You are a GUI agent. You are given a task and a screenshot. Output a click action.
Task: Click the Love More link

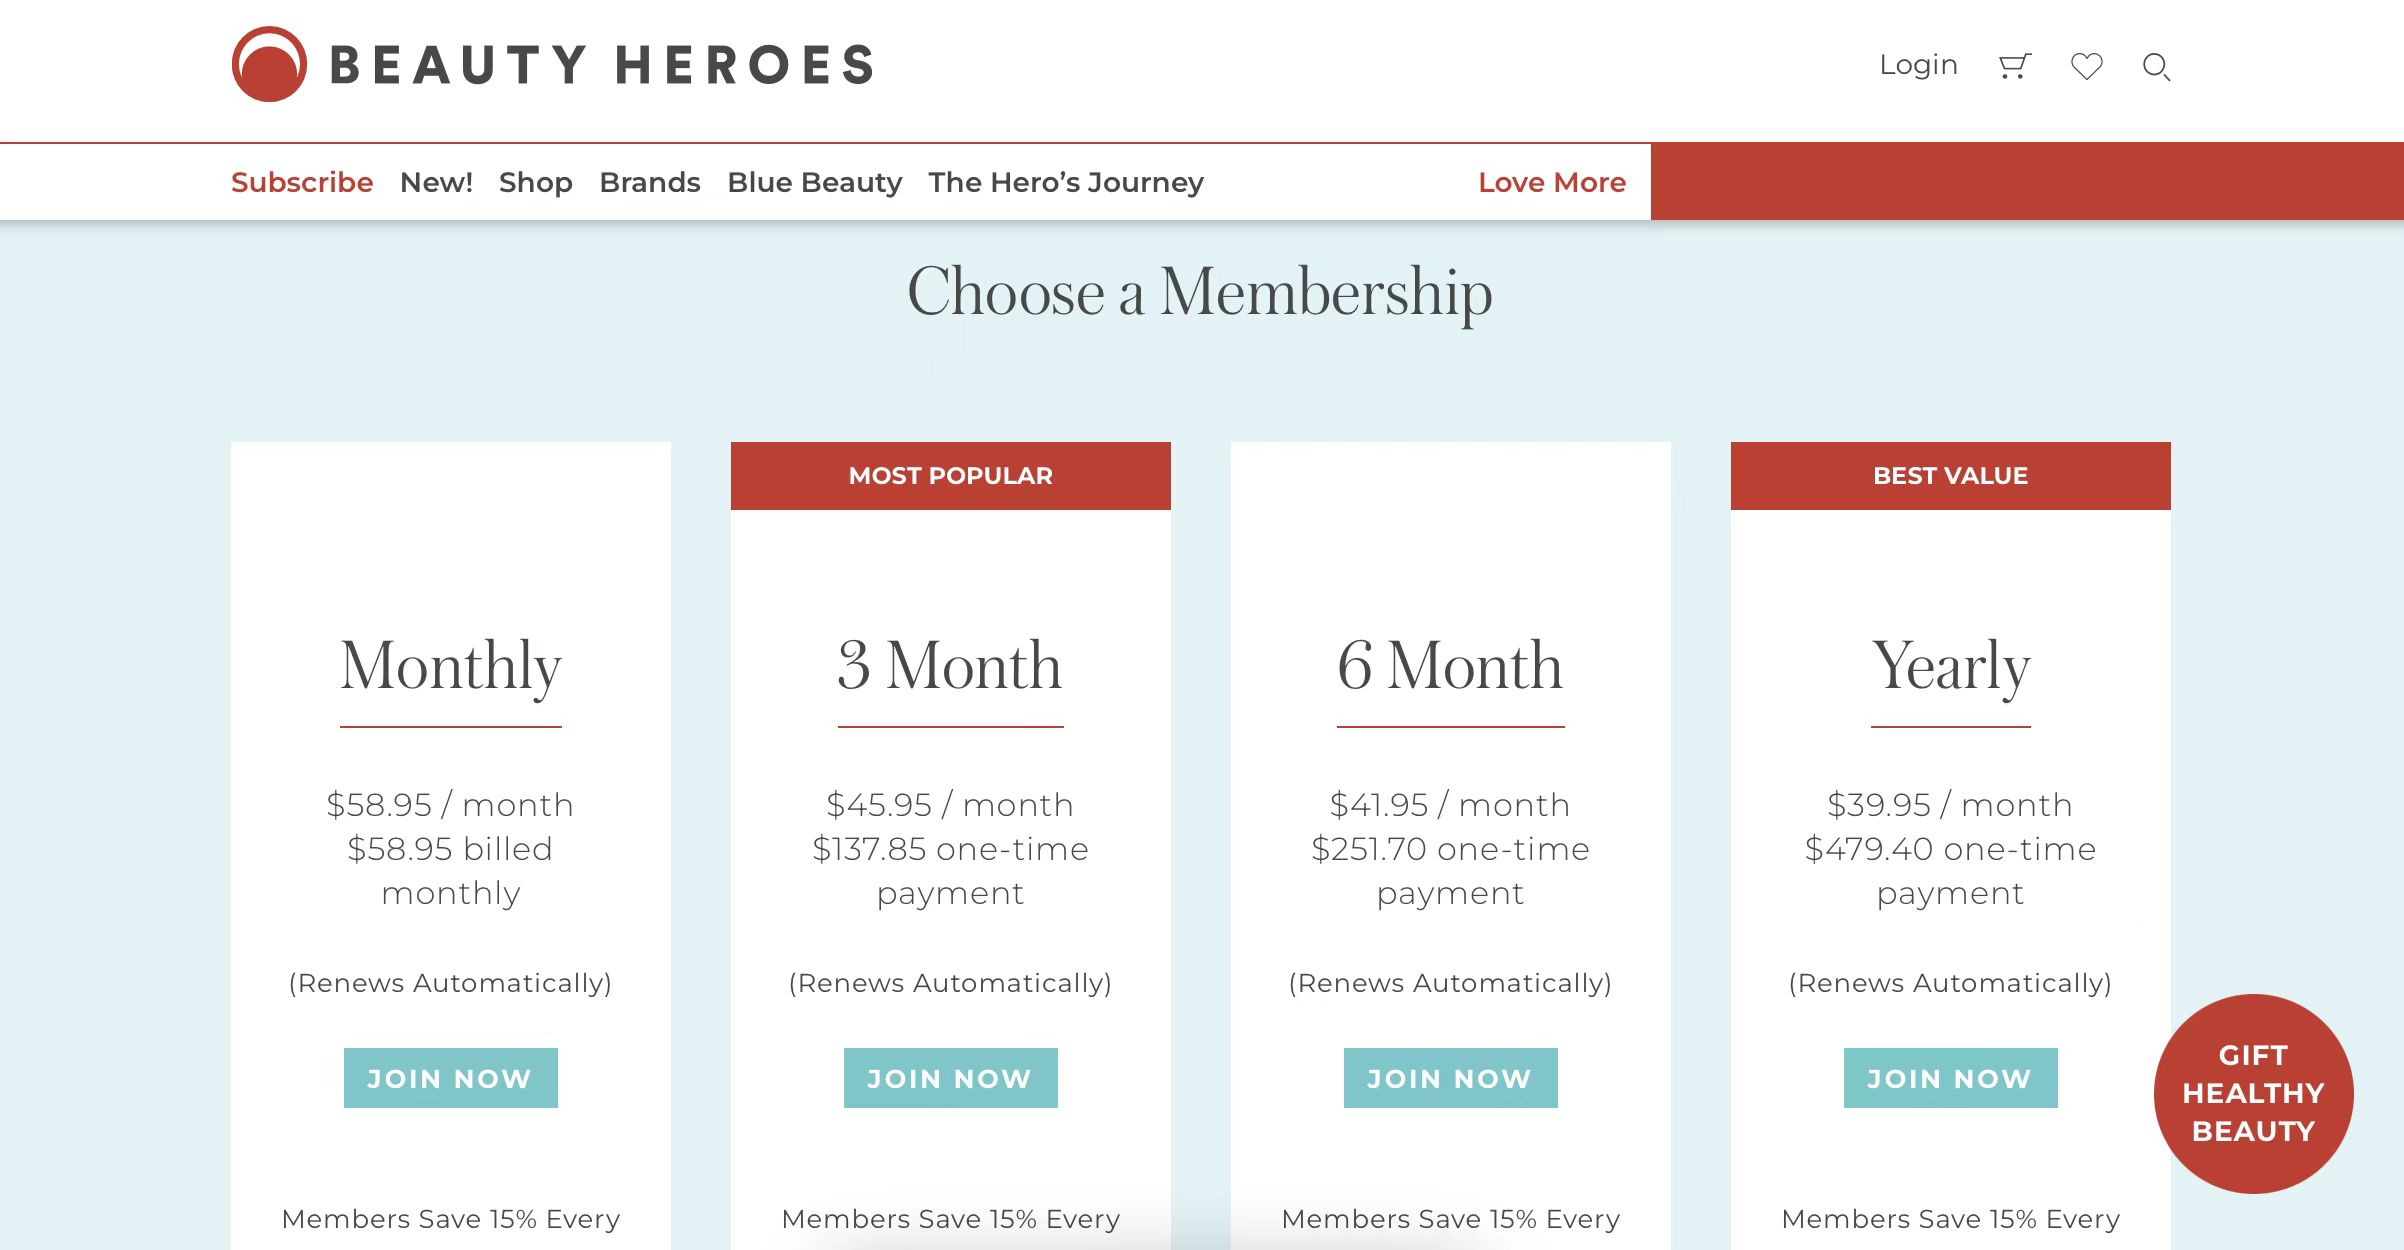(1552, 182)
